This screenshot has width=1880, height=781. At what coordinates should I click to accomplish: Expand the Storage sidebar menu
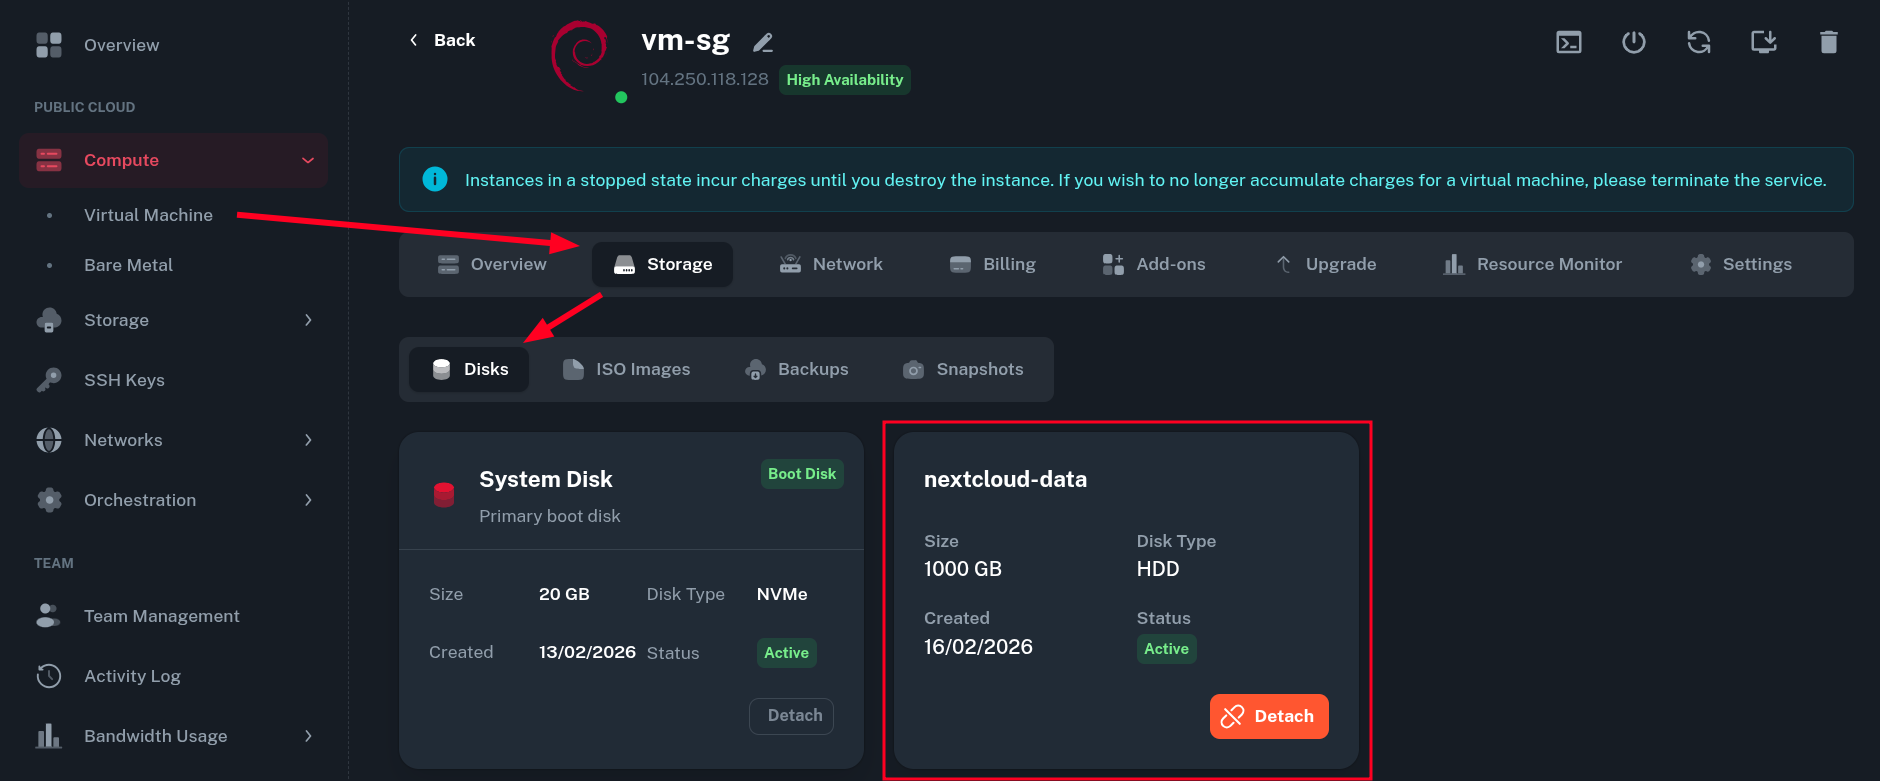pos(308,320)
